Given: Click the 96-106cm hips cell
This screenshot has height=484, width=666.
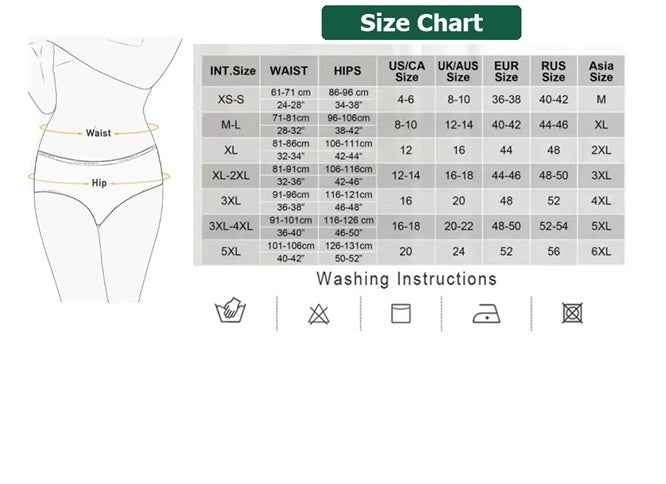Looking at the screenshot, I should 348,118.
